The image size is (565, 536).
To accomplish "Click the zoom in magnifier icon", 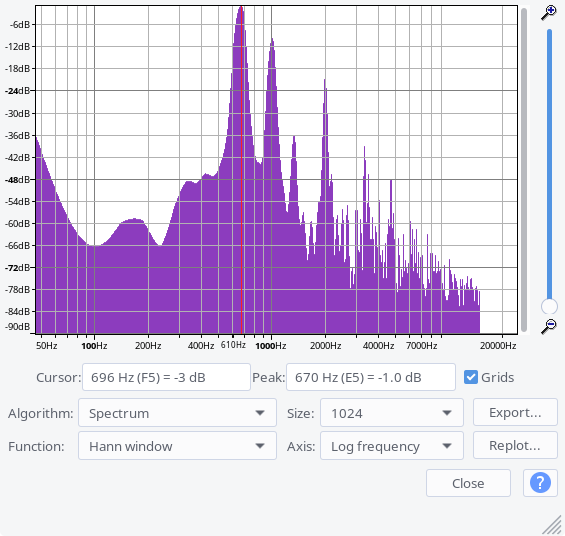I will pos(549,13).
